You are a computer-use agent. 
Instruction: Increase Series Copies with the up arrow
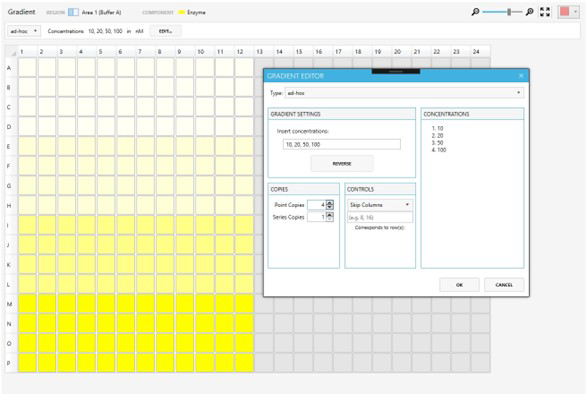point(329,215)
